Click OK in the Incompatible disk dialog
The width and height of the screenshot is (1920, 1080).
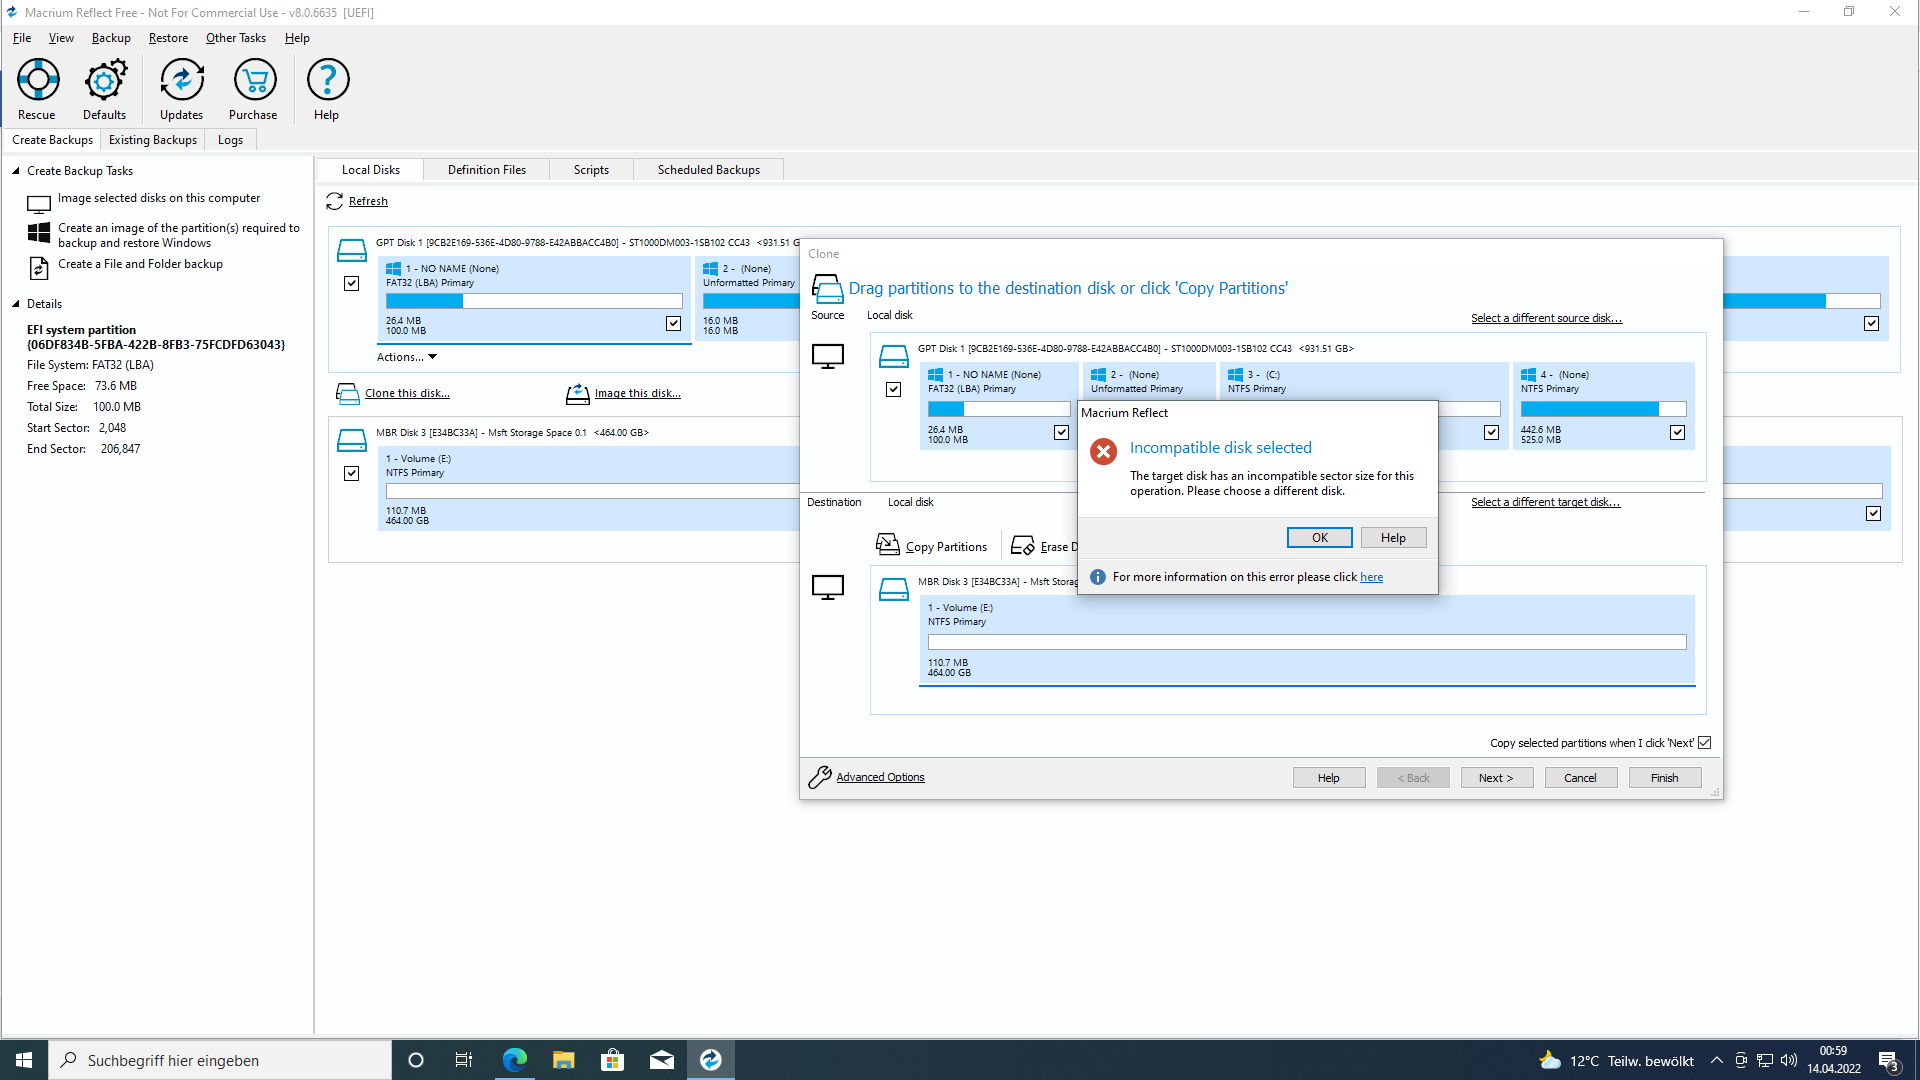point(1319,538)
